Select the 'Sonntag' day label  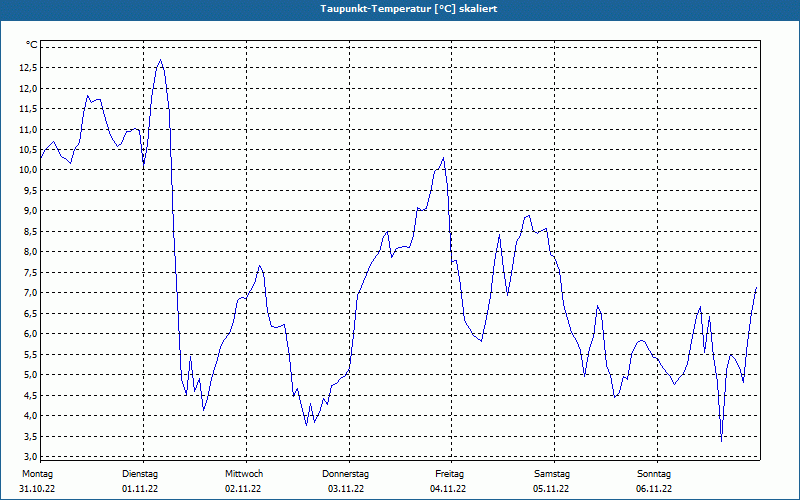tap(654, 474)
